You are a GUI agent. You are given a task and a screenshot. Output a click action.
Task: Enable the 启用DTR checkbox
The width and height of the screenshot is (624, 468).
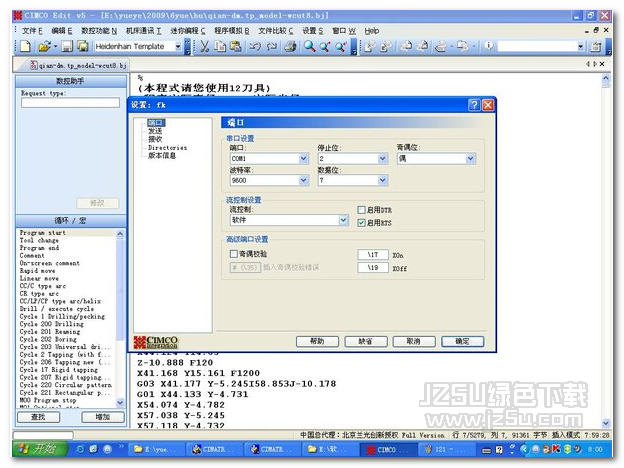[x=361, y=210]
